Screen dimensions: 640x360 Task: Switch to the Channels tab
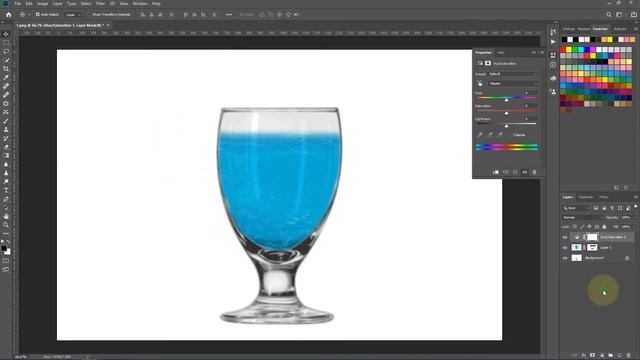point(586,197)
